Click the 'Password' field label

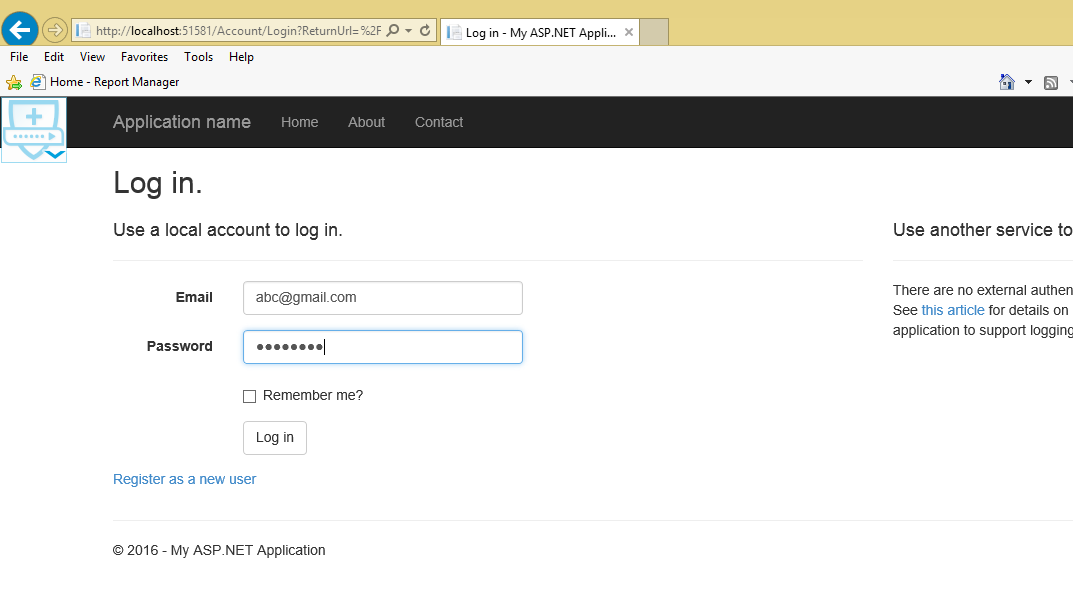coord(180,346)
